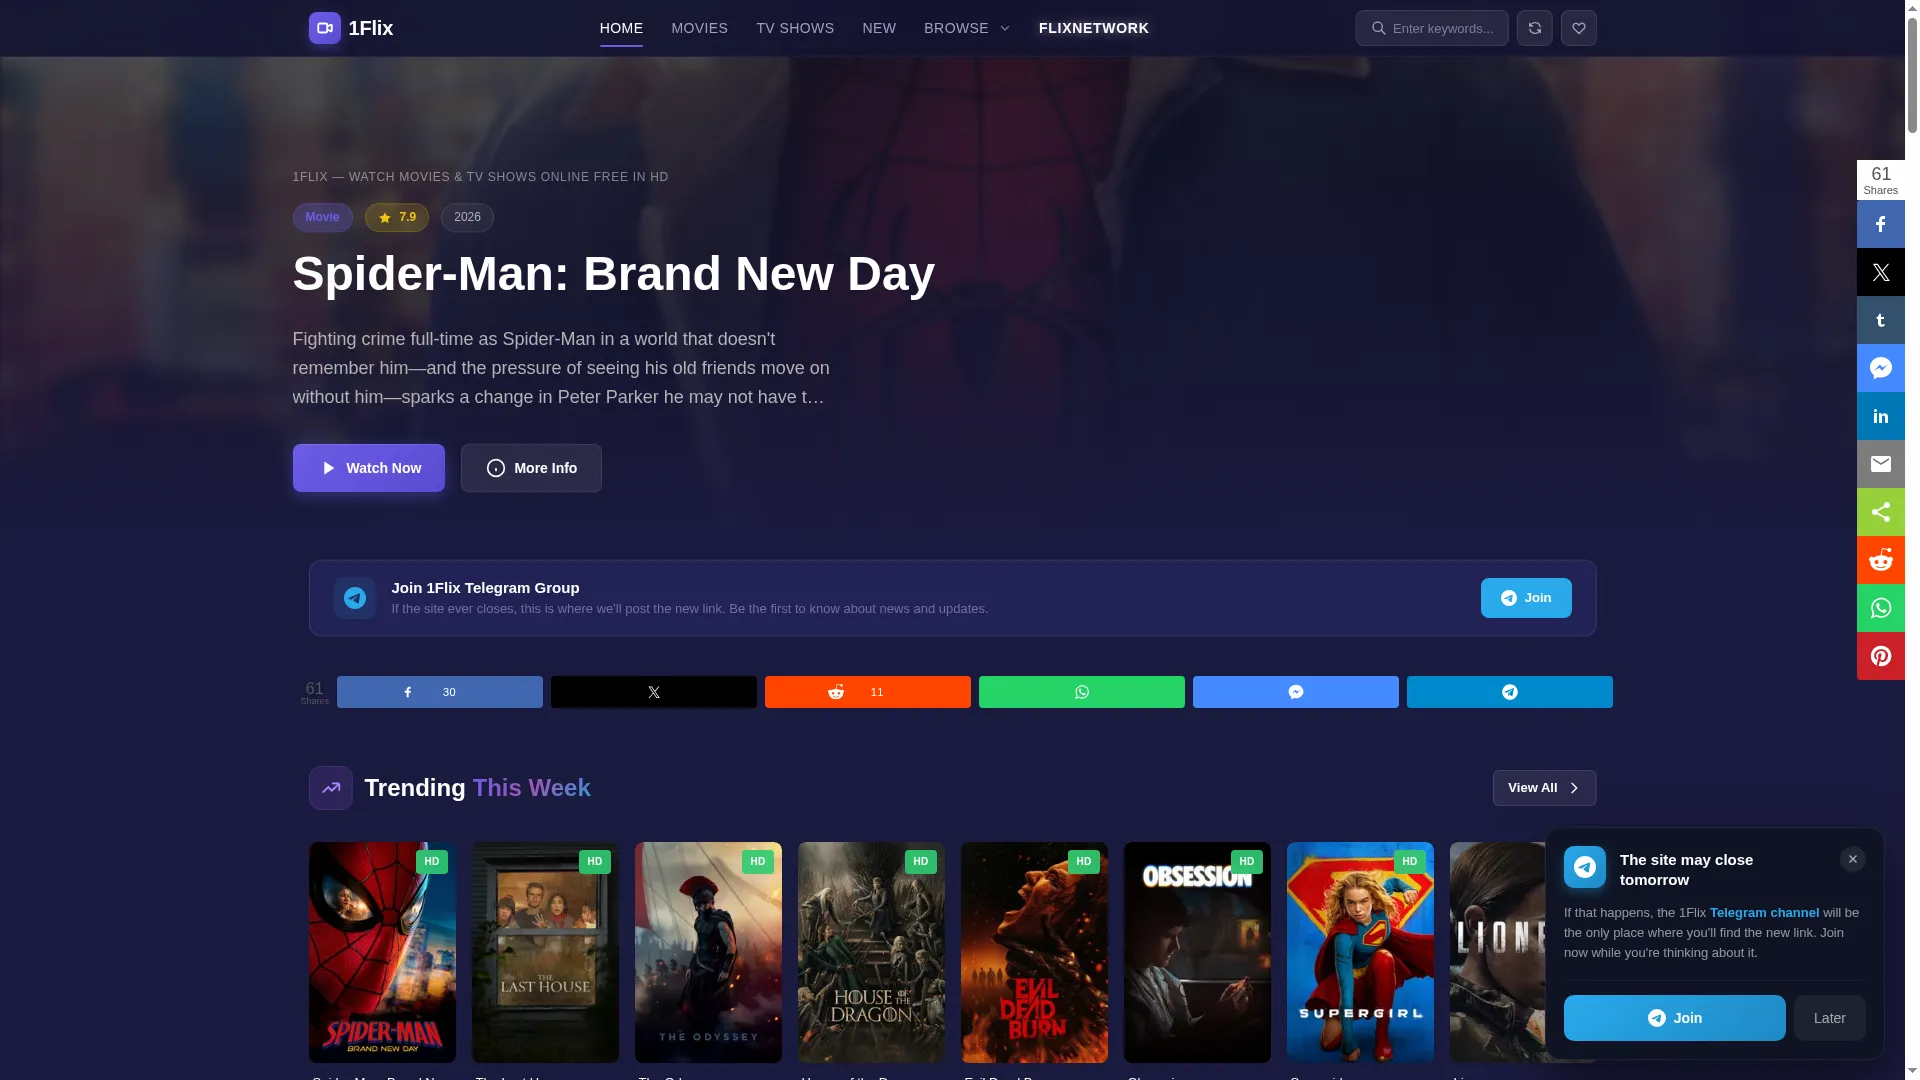Image resolution: width=1920 pixels, height=1080 pixels.
Task: Share on LinkedIn from the side share bar
Action: 1880,416
